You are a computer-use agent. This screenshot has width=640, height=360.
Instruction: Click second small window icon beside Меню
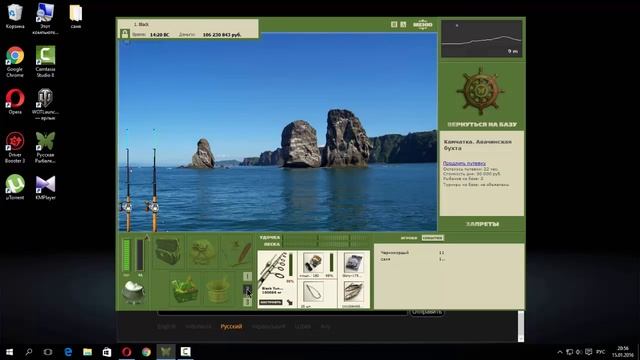[403, 24]
